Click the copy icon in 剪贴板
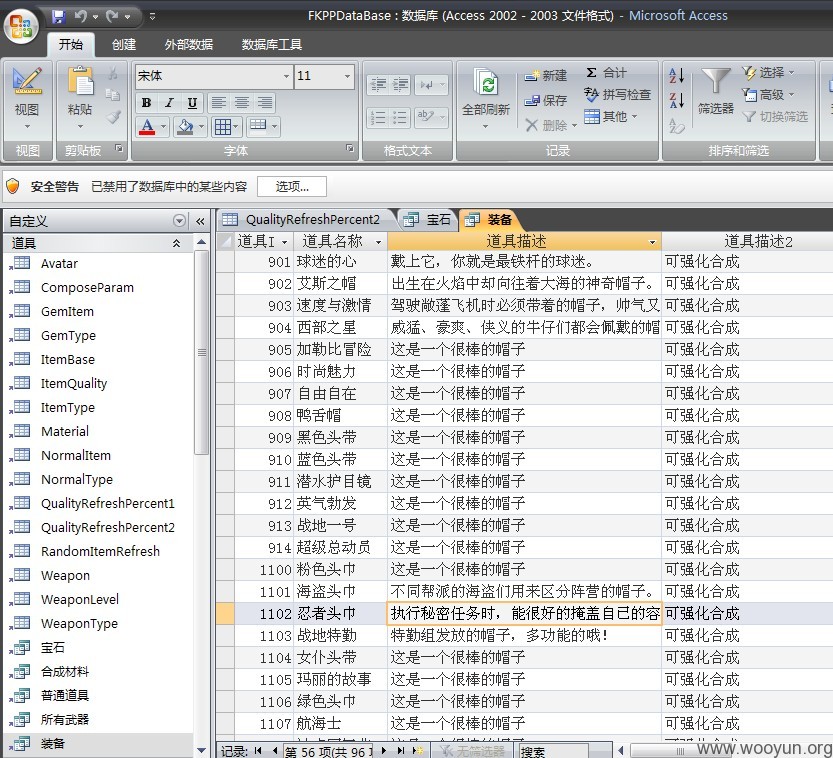 click(x=113, y=95)
